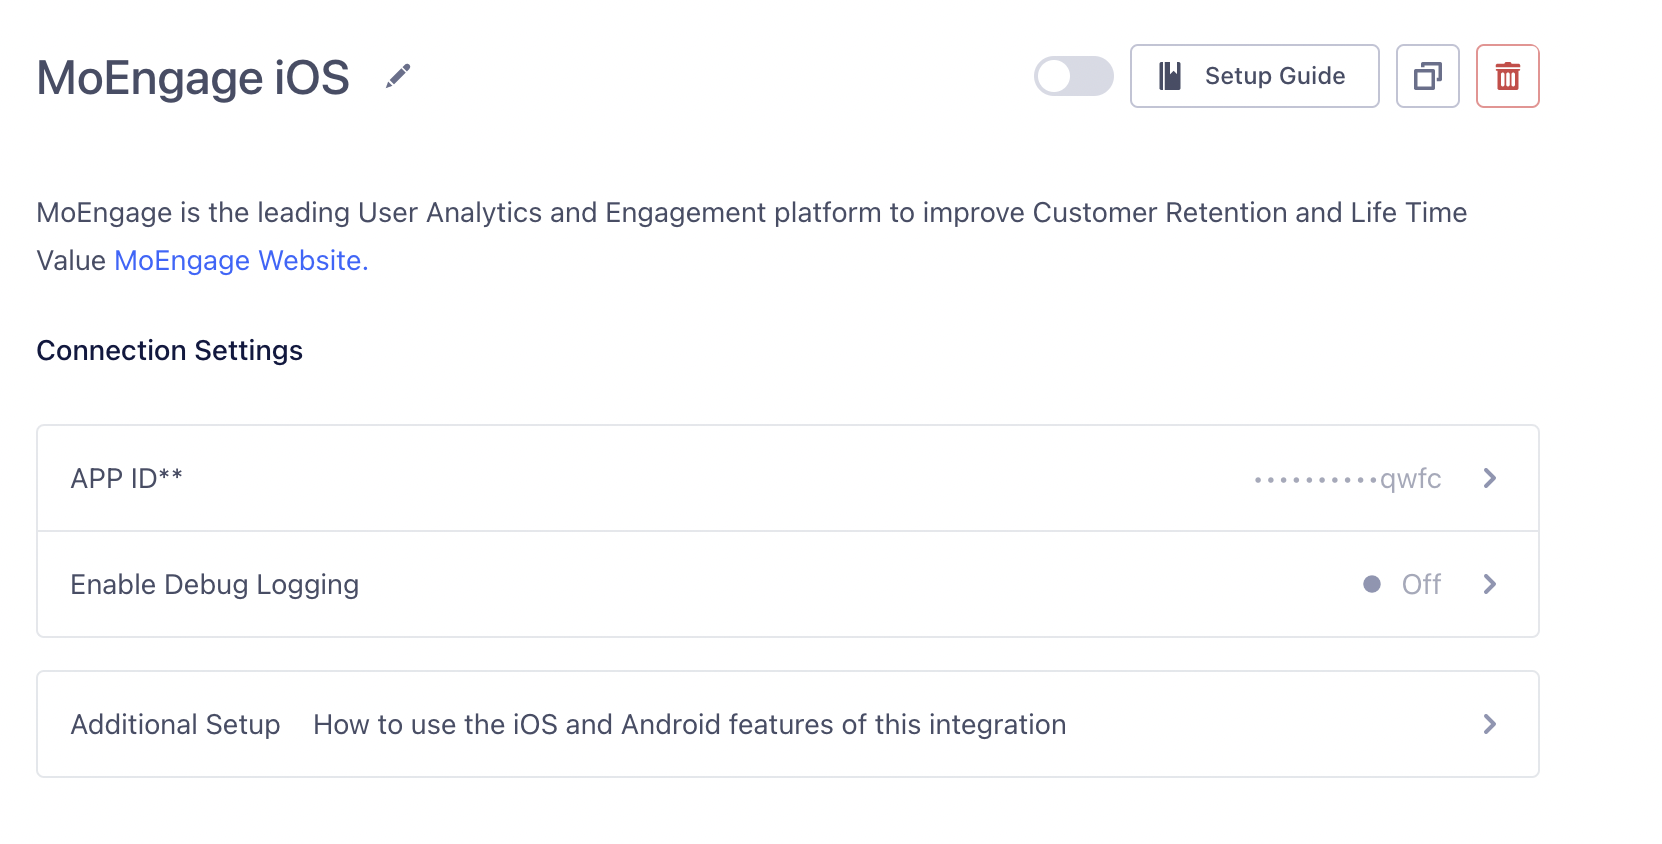Expand the Enable Debug Logging chevron
This screenshot has width=1662, height=844.
click(1489, 584)
